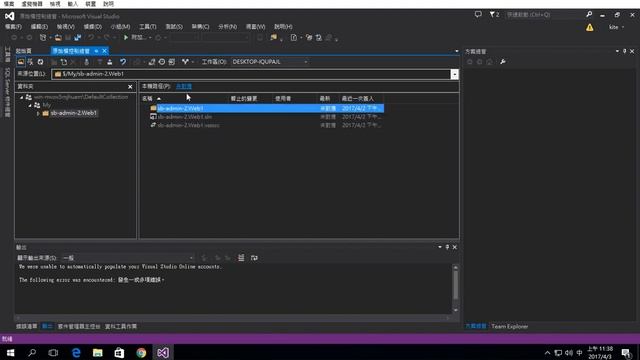Close the Source Control Explorer document tab
This screenshot has width=640, height=360.
tap(104, 51)
